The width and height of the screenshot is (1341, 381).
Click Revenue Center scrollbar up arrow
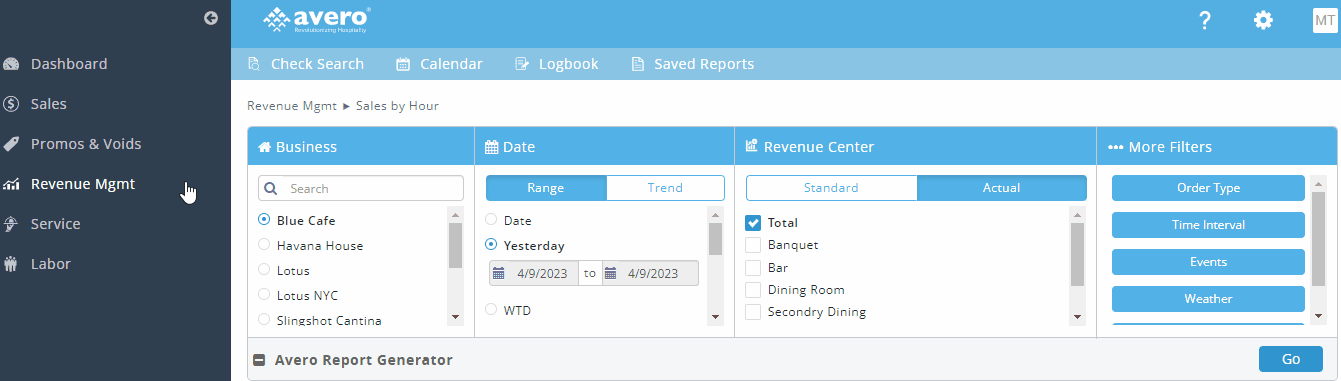coord(1077,214)
